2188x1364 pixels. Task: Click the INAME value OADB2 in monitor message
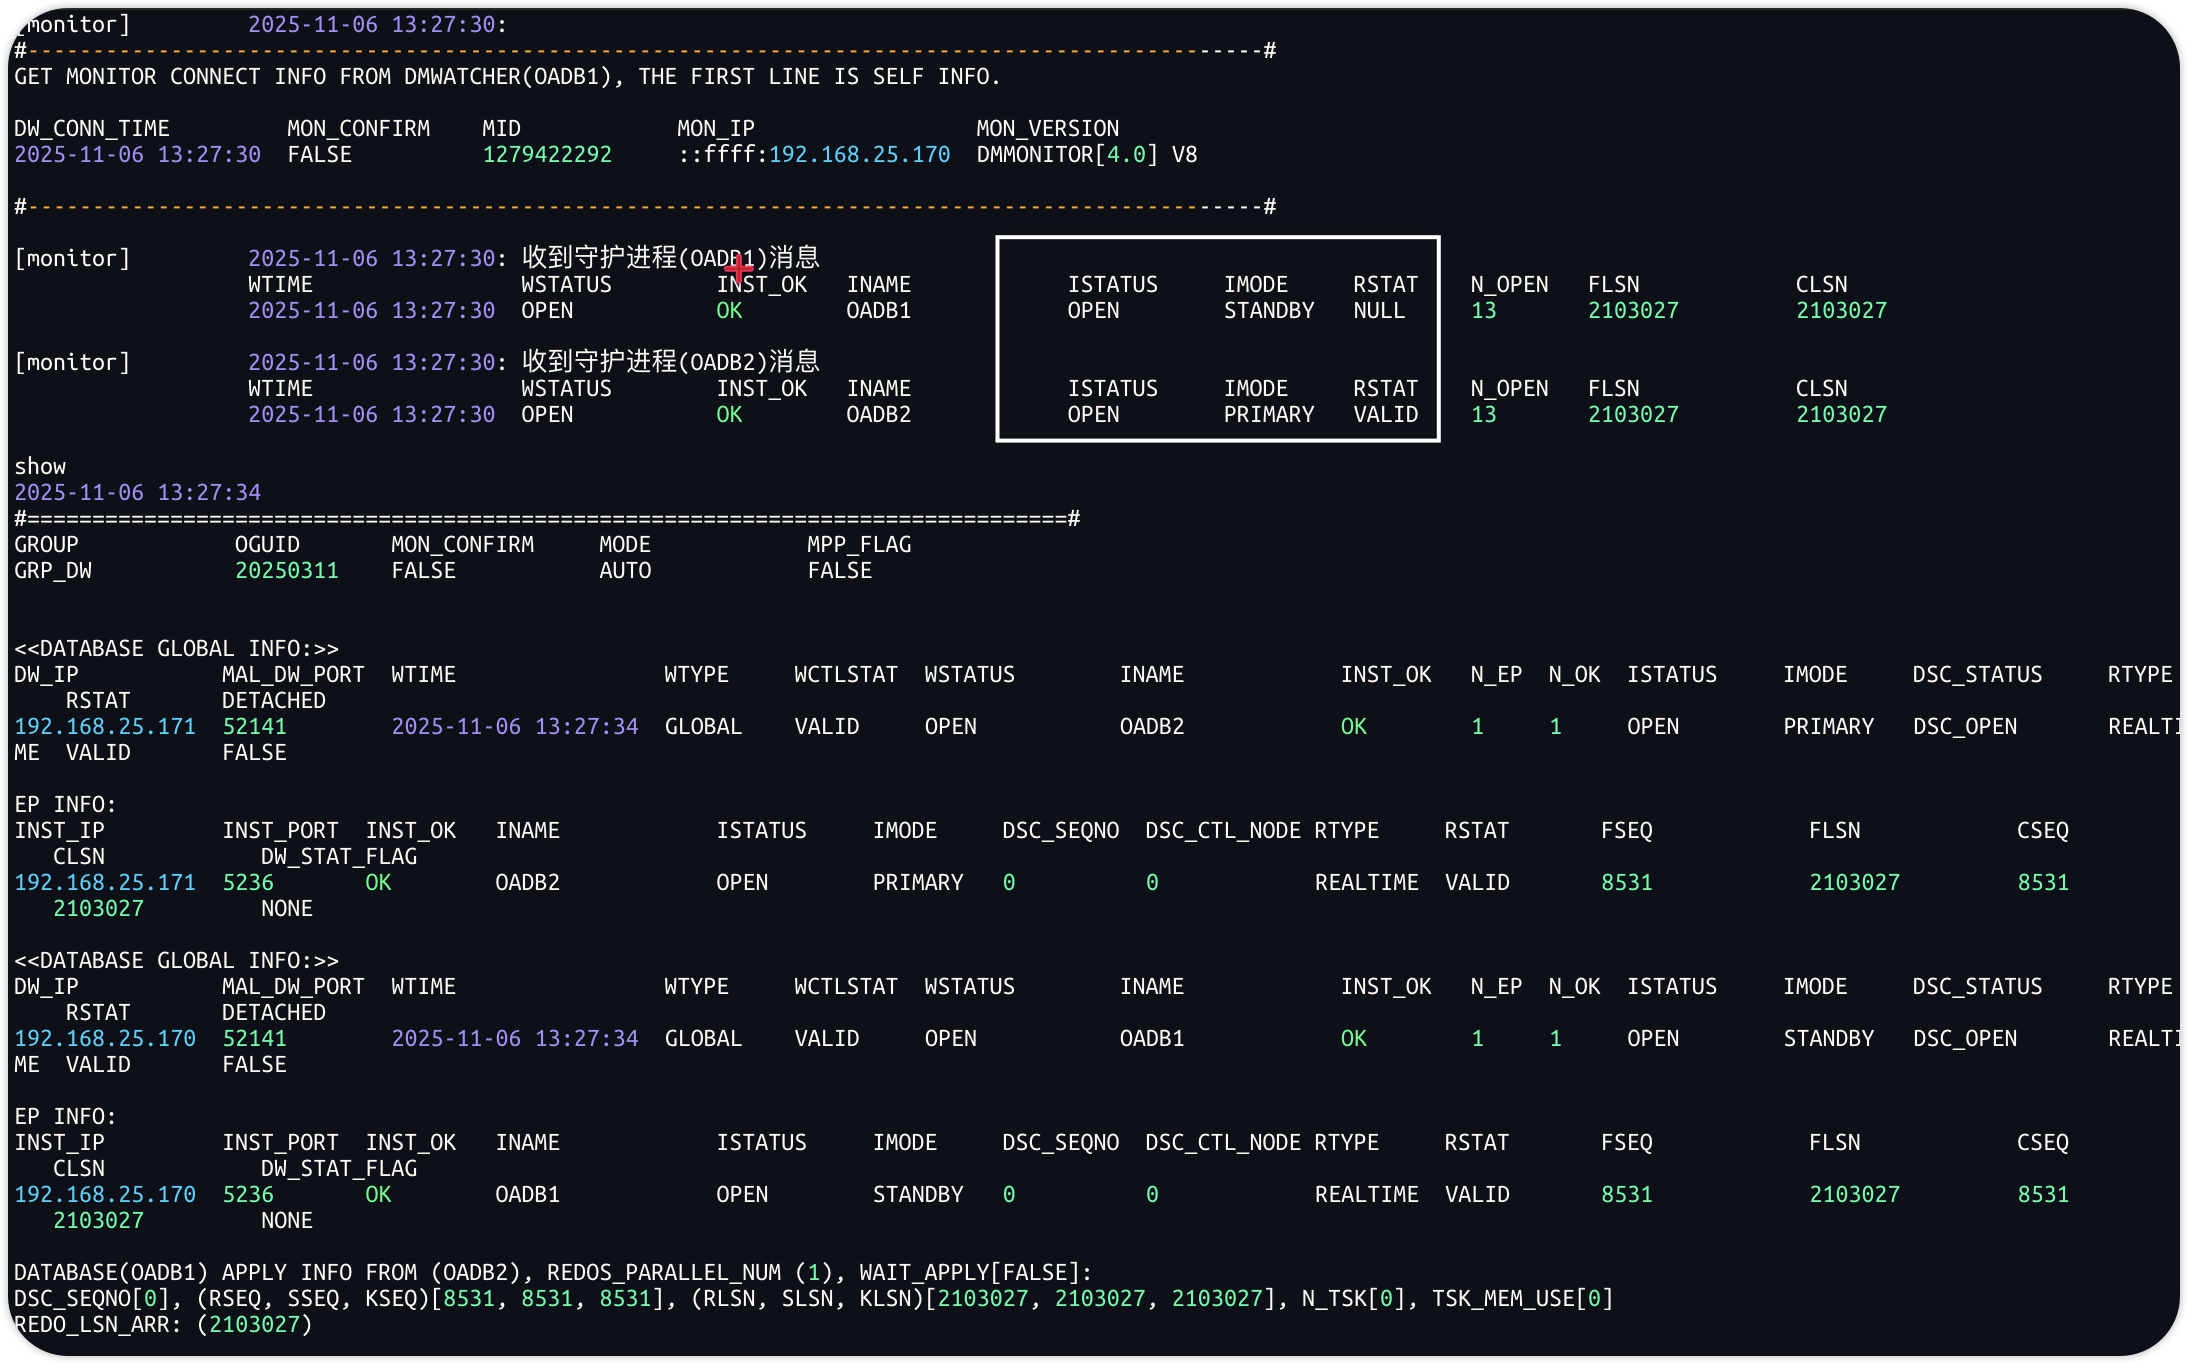(878, 415)
